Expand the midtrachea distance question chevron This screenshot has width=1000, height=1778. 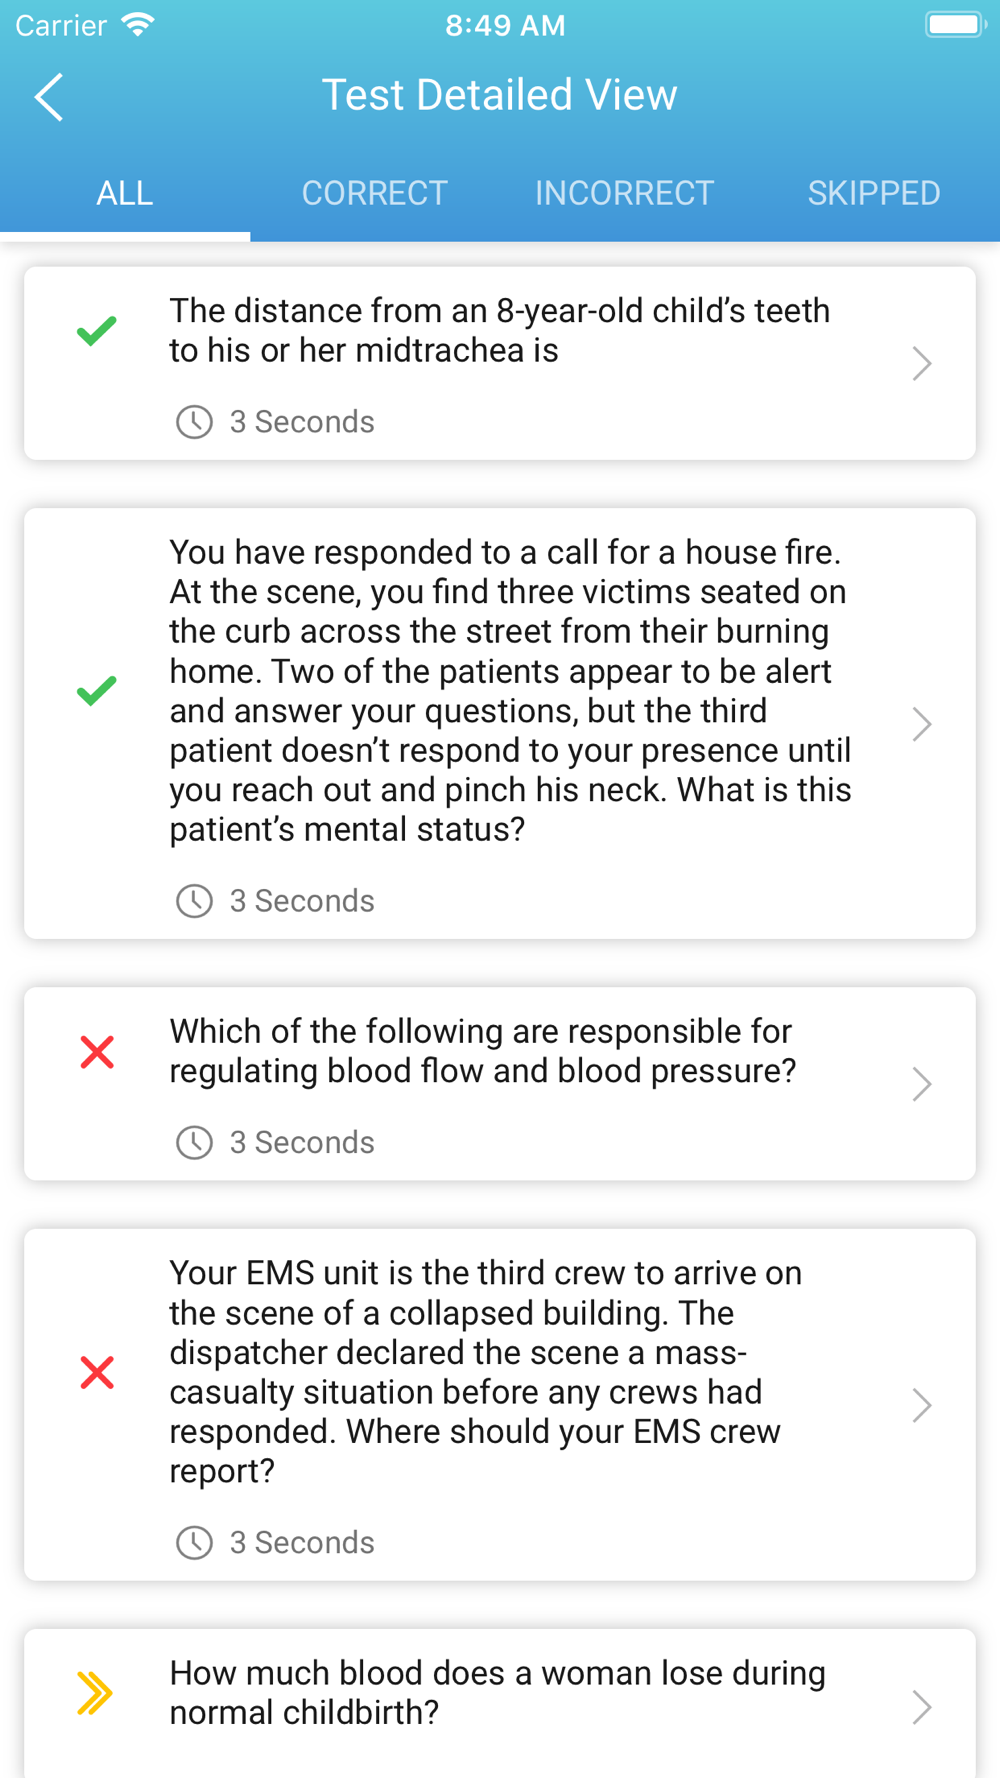(x=922, y=363)
